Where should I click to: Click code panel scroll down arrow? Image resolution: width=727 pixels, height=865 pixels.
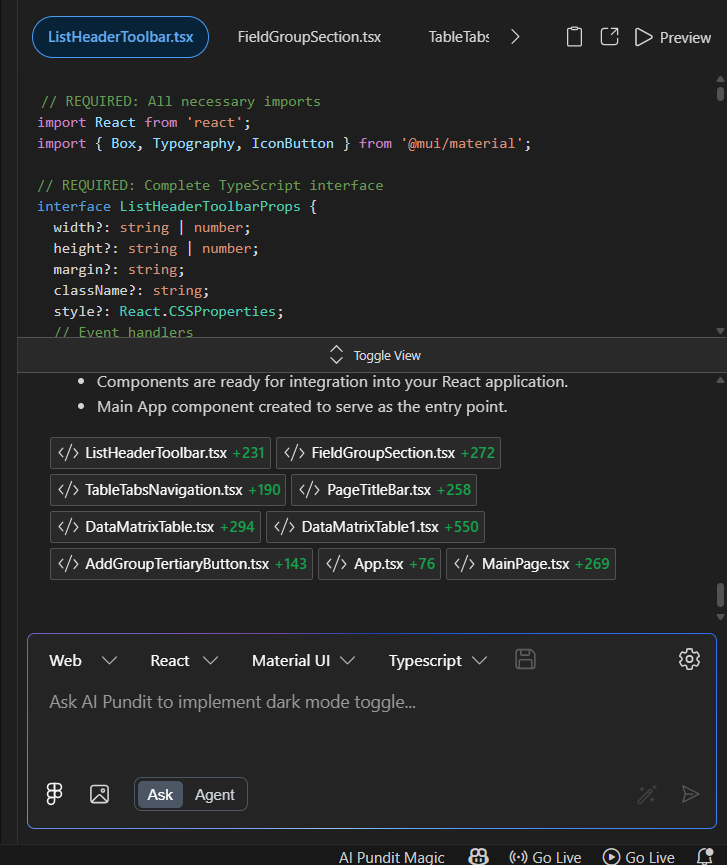(720, 331)
